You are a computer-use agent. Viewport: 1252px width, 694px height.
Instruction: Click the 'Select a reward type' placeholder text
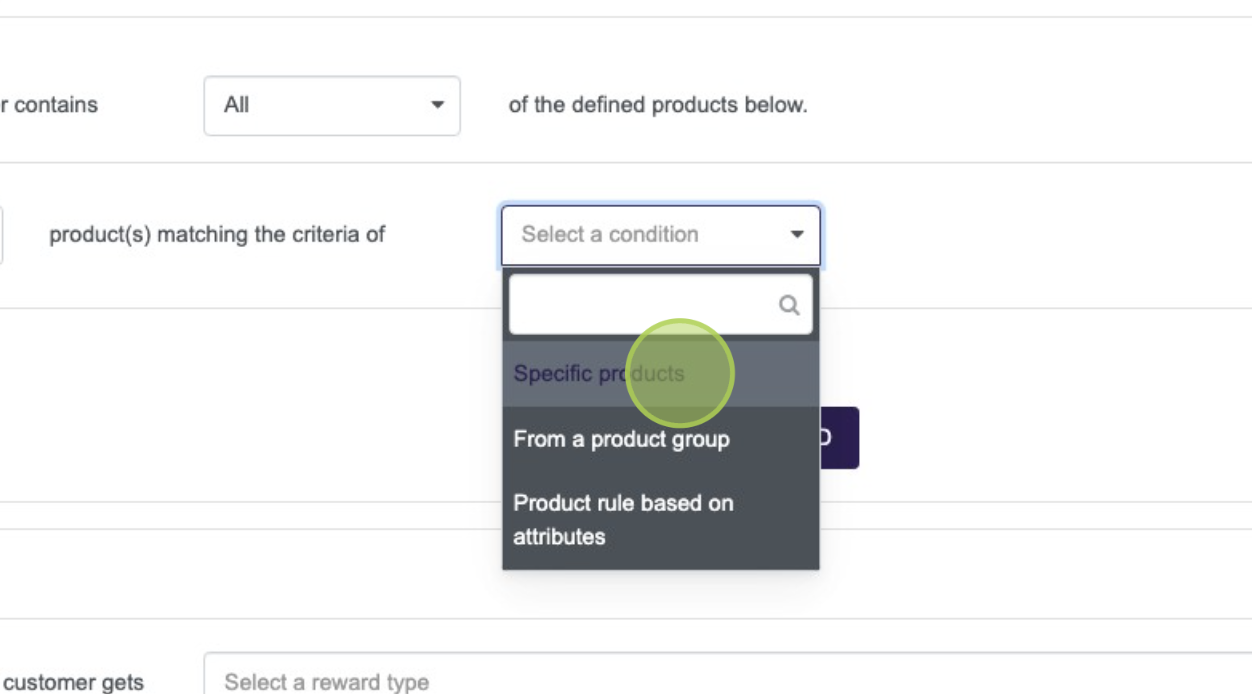pos(326,682)
